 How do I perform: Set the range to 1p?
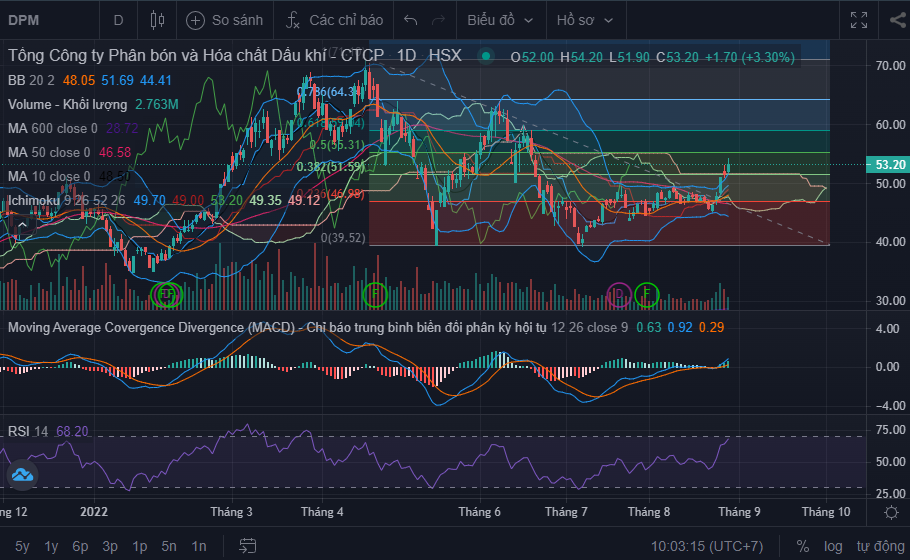pyautogui.click(x=139, y=546)
